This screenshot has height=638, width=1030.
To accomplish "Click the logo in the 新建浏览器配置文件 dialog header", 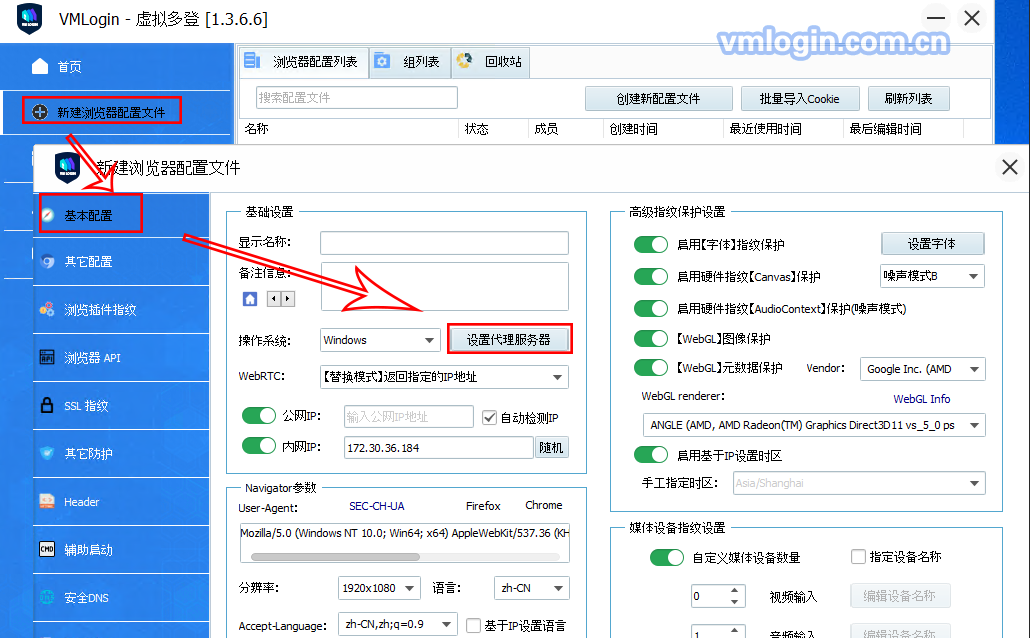I will point(67,168).
